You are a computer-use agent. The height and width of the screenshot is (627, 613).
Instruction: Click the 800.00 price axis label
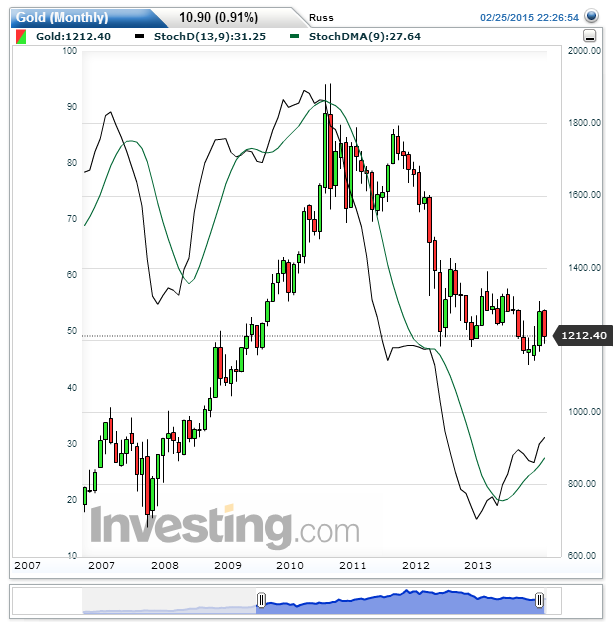[x=584, y=483]
